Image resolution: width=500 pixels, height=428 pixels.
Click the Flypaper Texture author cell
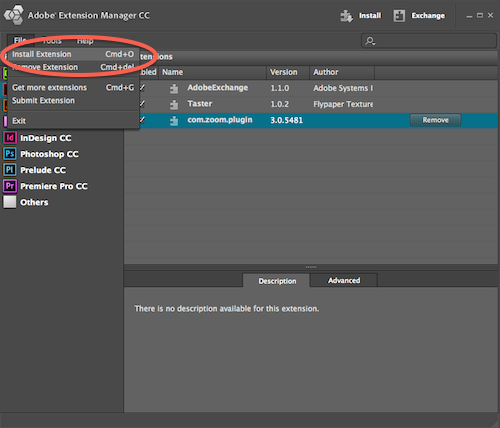pyautogui.click(x=343, y=104)
